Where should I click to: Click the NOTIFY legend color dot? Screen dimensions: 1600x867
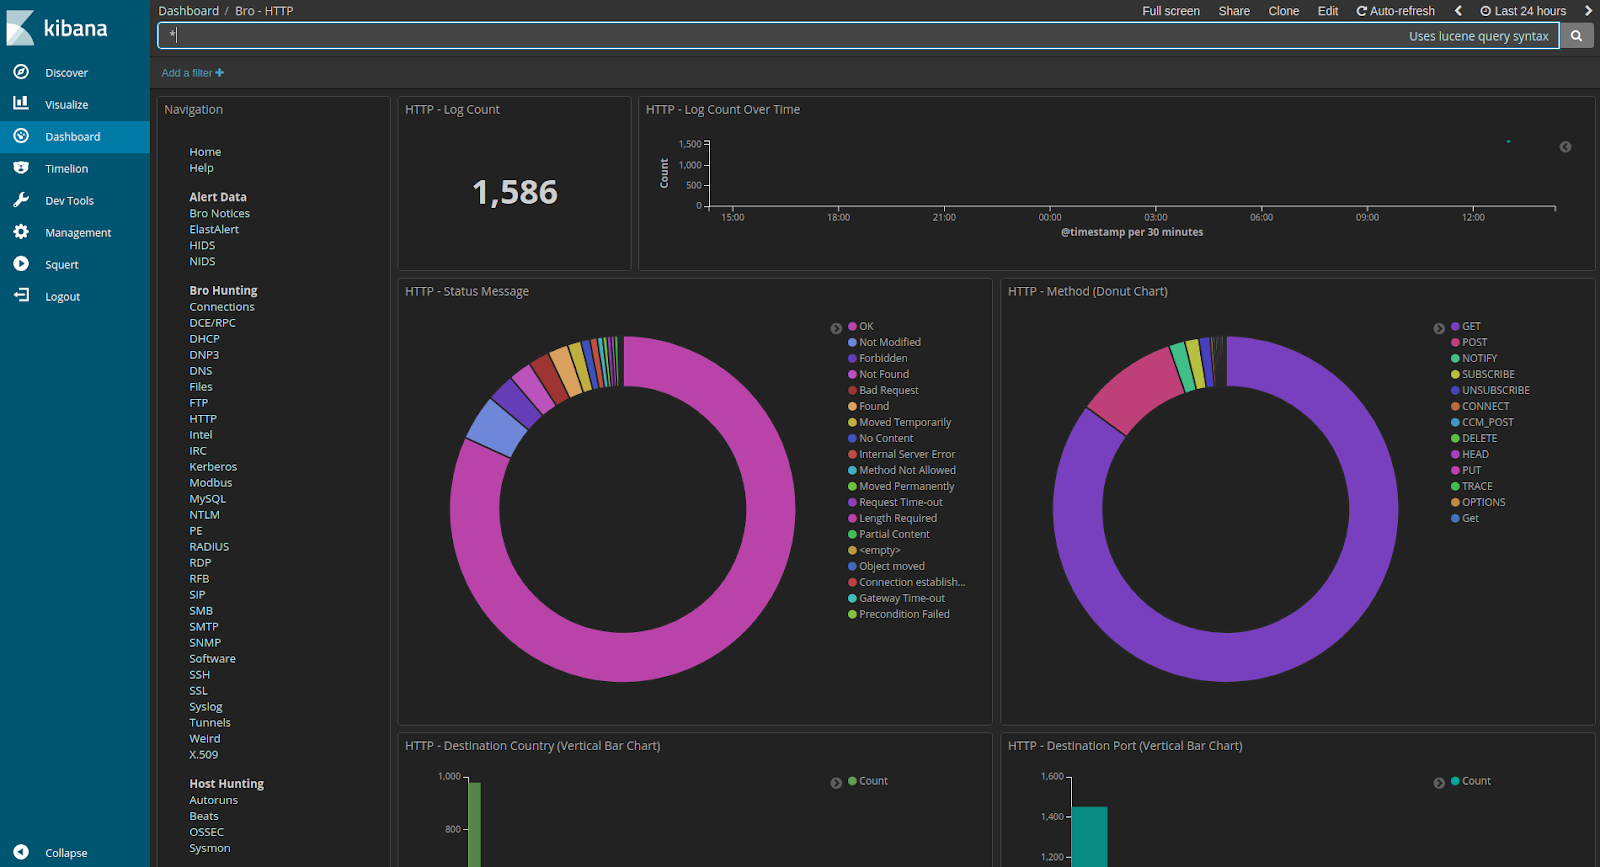point(1455,358)
